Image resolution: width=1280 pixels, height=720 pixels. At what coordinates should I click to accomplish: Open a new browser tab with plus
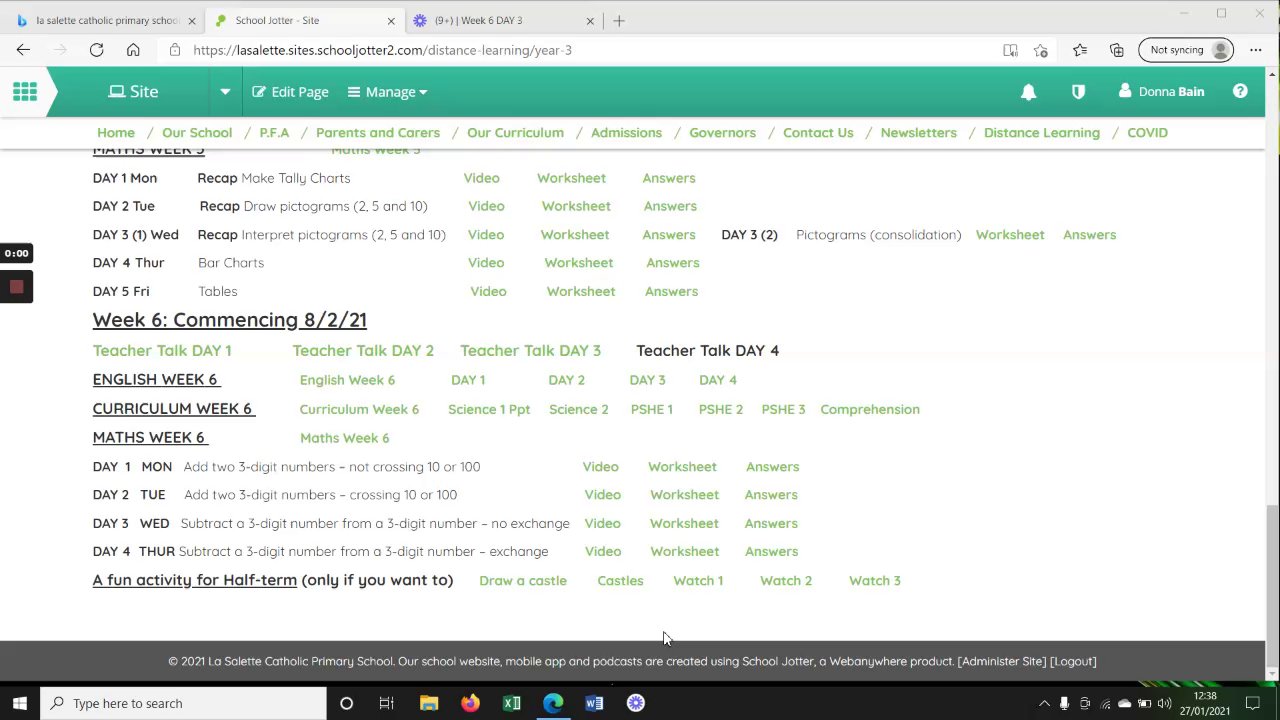tap(619, 20)
